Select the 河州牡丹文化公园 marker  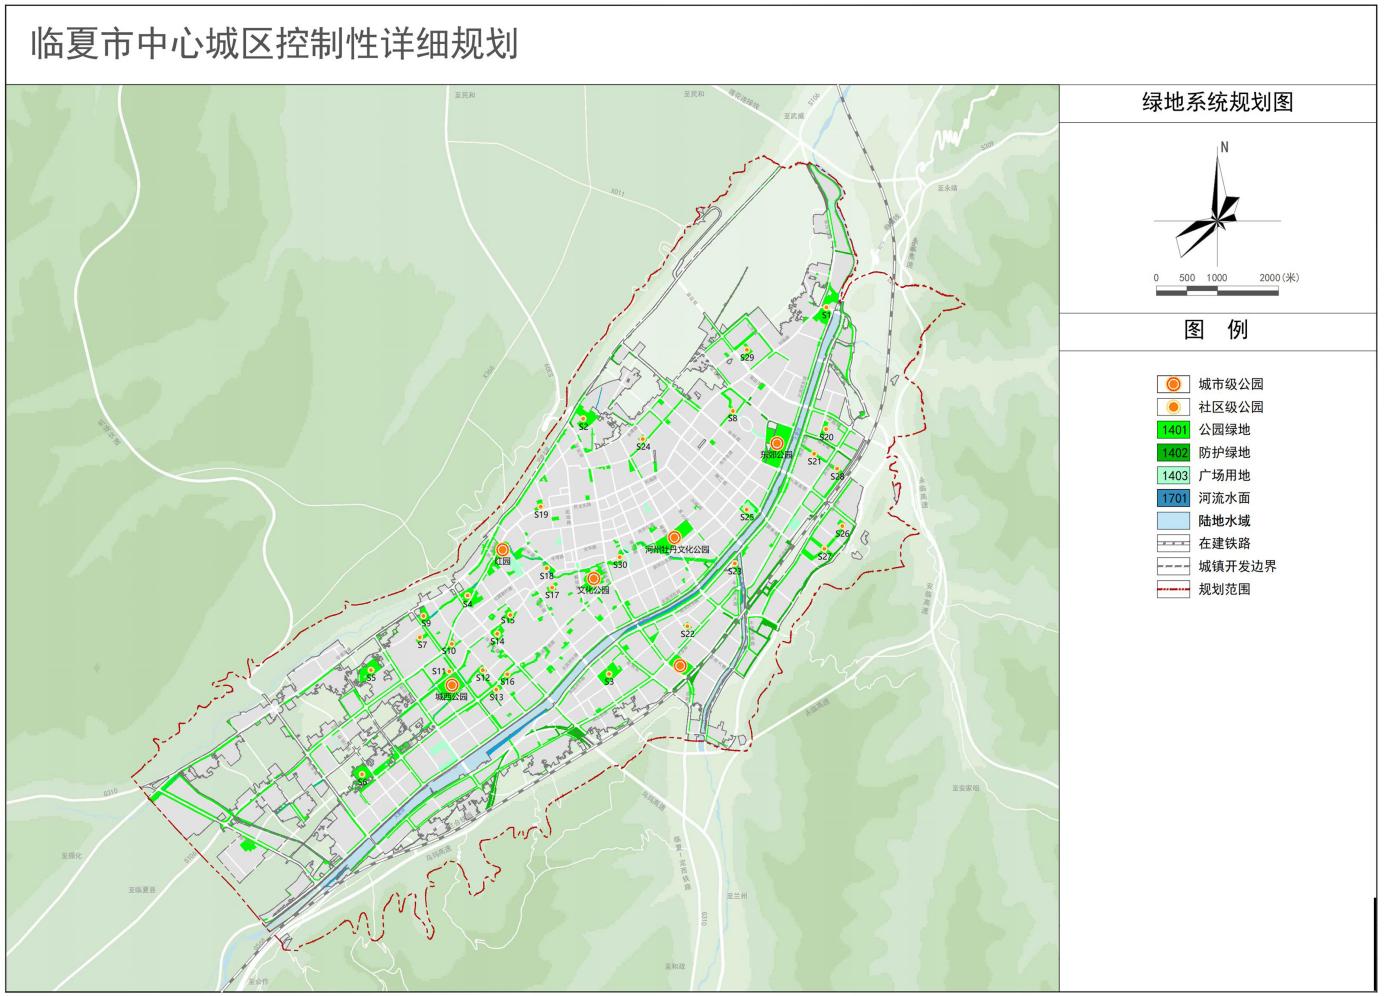pyautogui.click(x=674, y=538)
